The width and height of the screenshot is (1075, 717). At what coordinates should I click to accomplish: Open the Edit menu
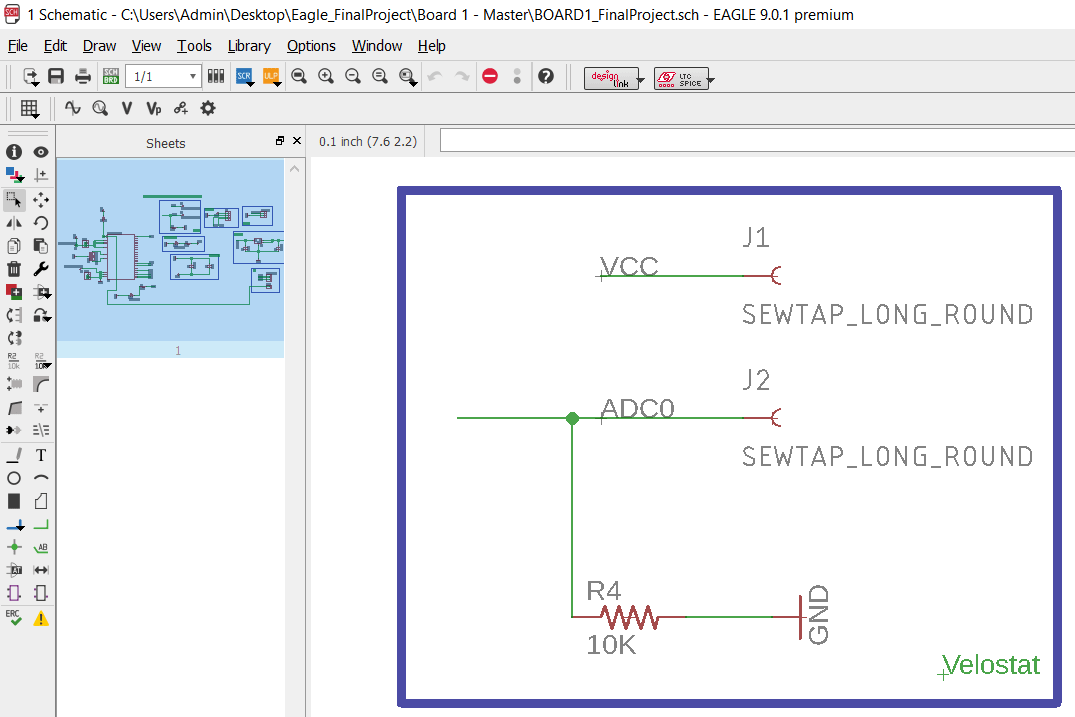(55, 46)
